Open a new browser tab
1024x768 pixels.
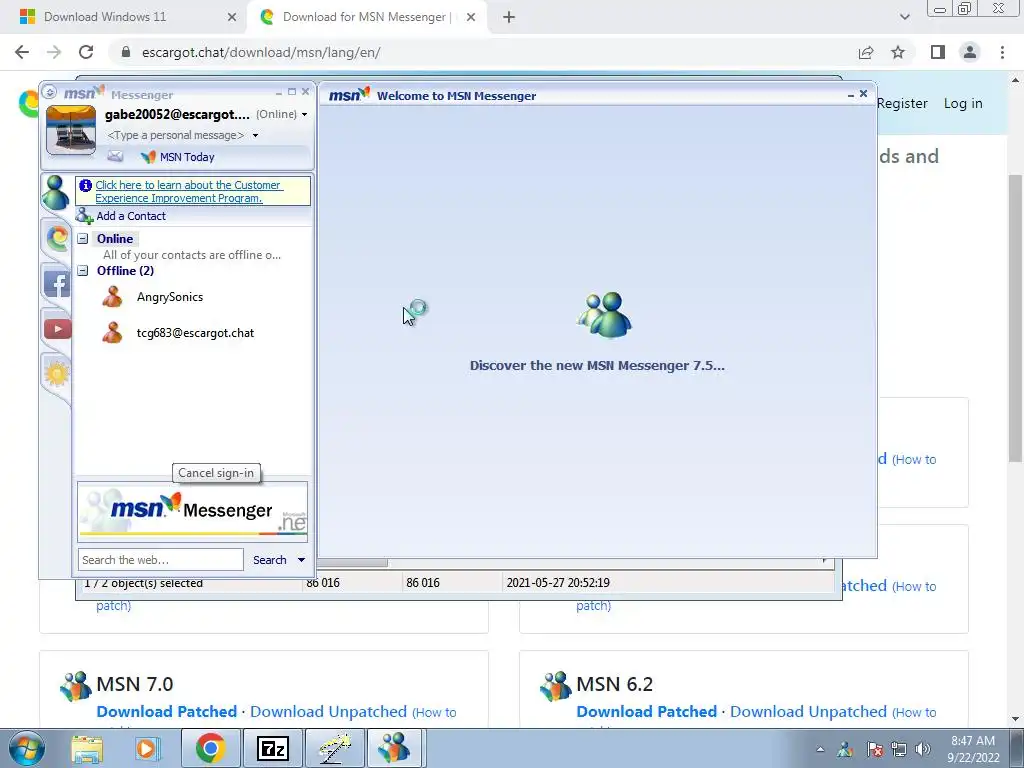pos(509,17)
